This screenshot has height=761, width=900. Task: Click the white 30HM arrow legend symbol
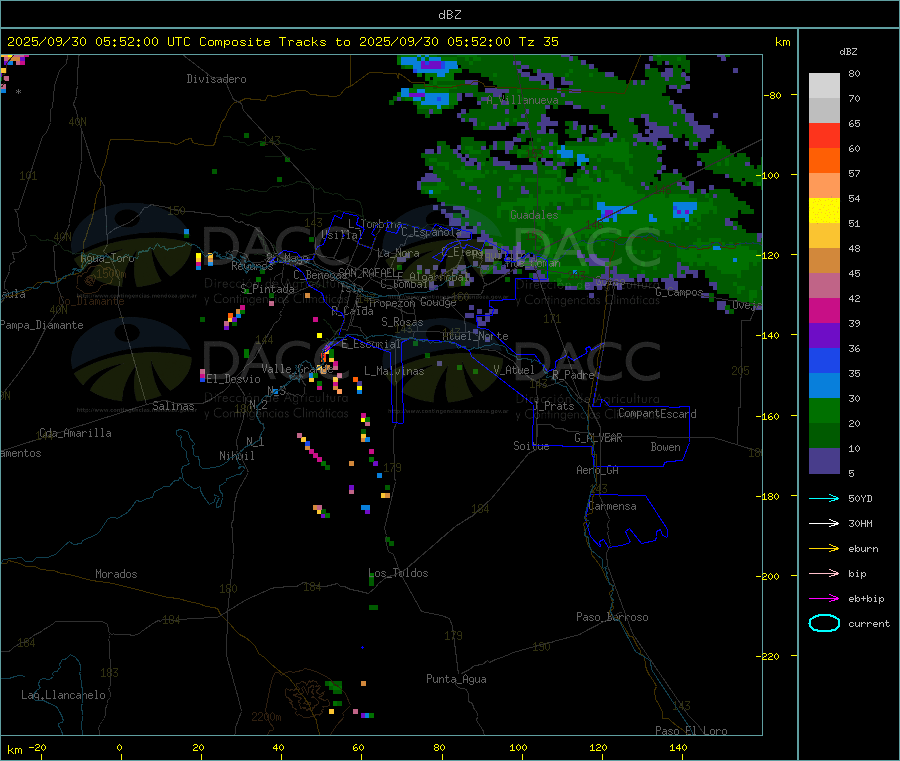[x=824, y=523]
